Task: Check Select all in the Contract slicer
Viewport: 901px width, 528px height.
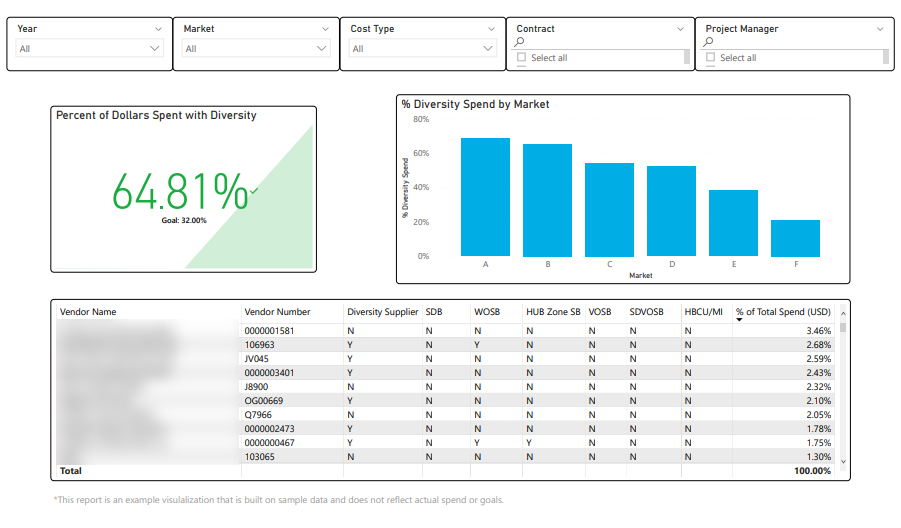Action: coord(522,58)
